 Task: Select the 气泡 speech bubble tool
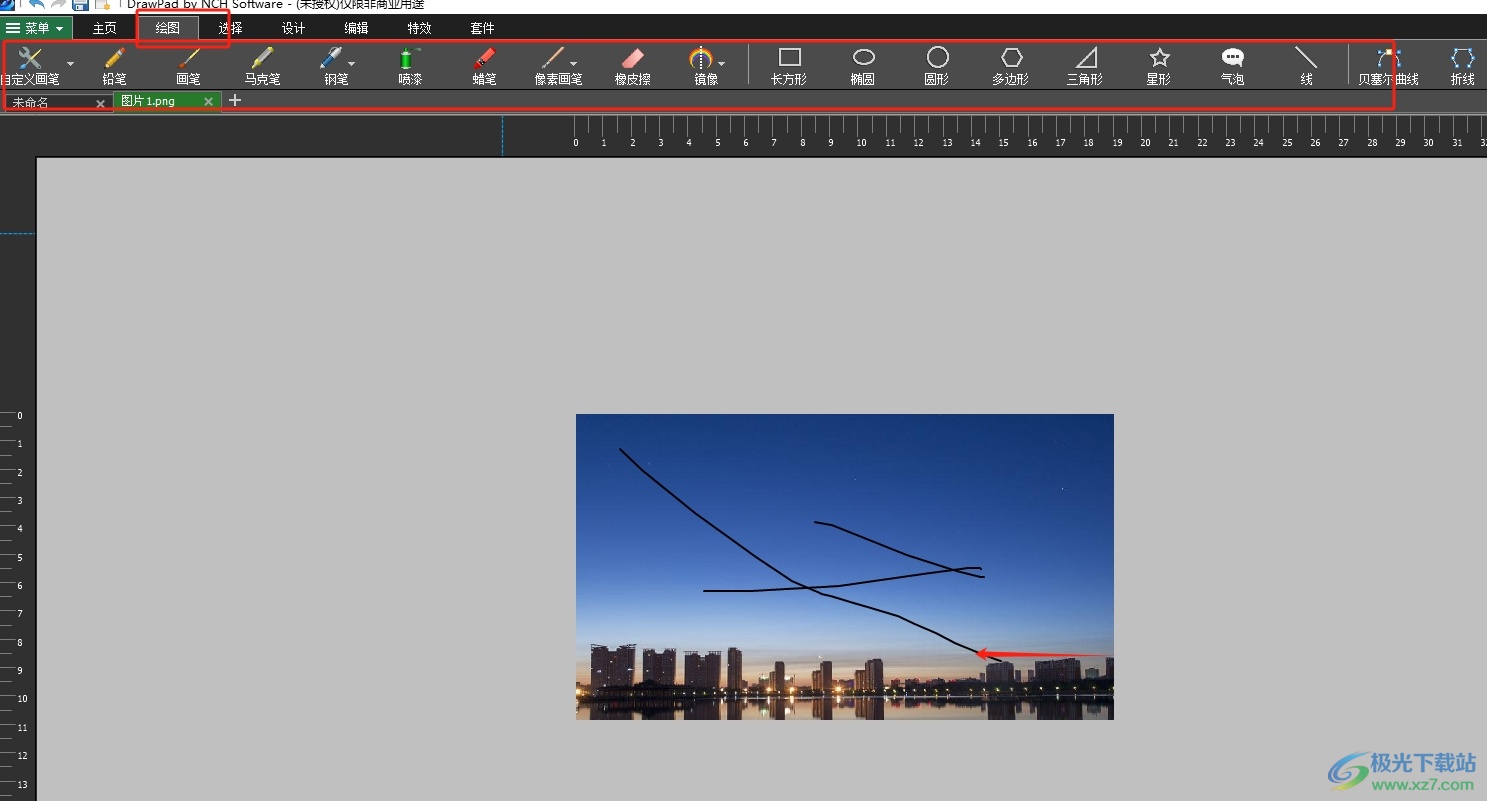point(1232,65)
